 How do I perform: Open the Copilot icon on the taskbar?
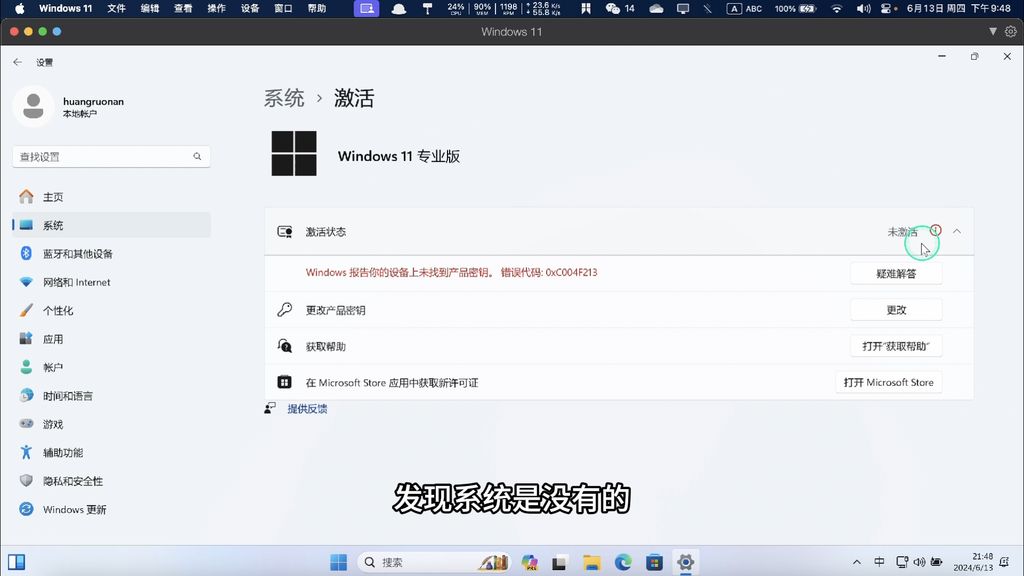(530, 562)
